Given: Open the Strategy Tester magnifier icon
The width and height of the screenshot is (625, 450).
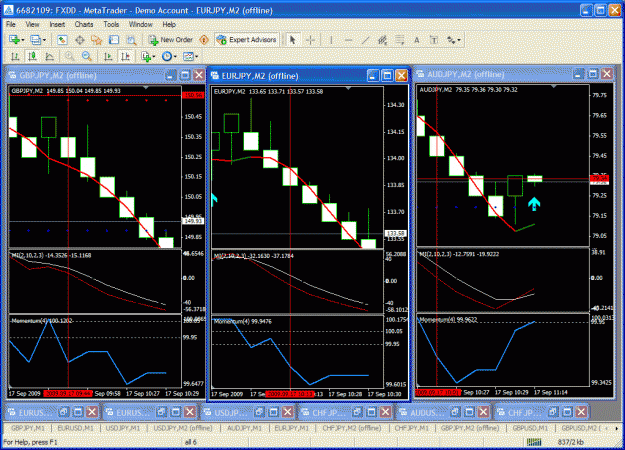Looking at the screenshot, I should (131, 40).
